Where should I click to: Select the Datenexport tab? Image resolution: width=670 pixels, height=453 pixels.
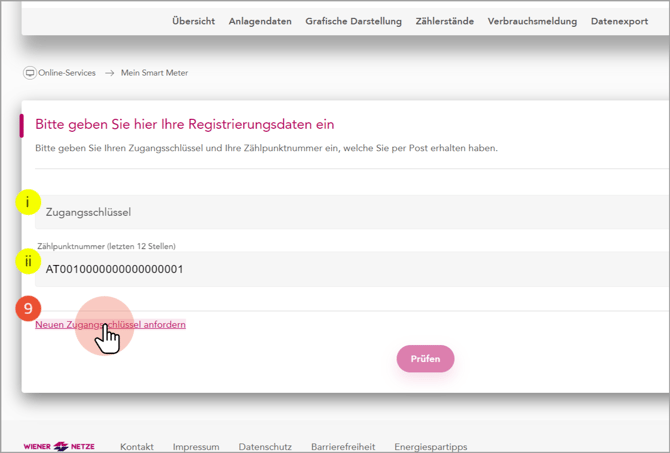[620, 21]
